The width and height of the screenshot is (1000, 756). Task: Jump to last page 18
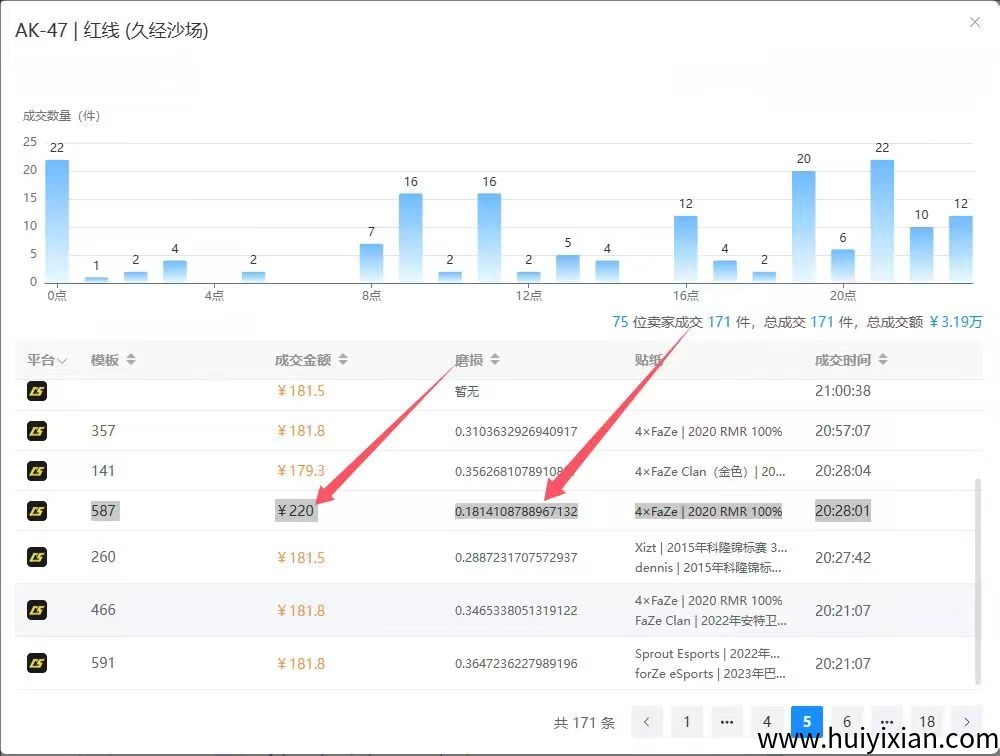[927, 722]
